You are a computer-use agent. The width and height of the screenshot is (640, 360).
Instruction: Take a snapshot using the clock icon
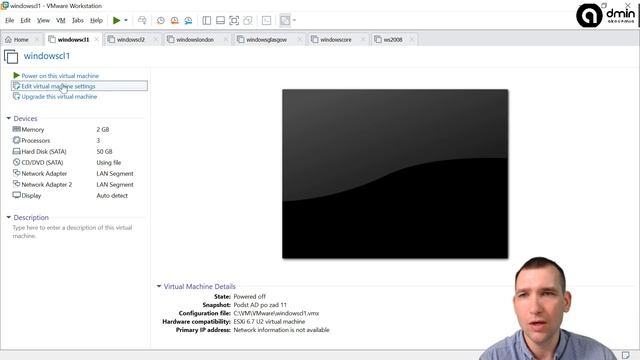(160, 20)
